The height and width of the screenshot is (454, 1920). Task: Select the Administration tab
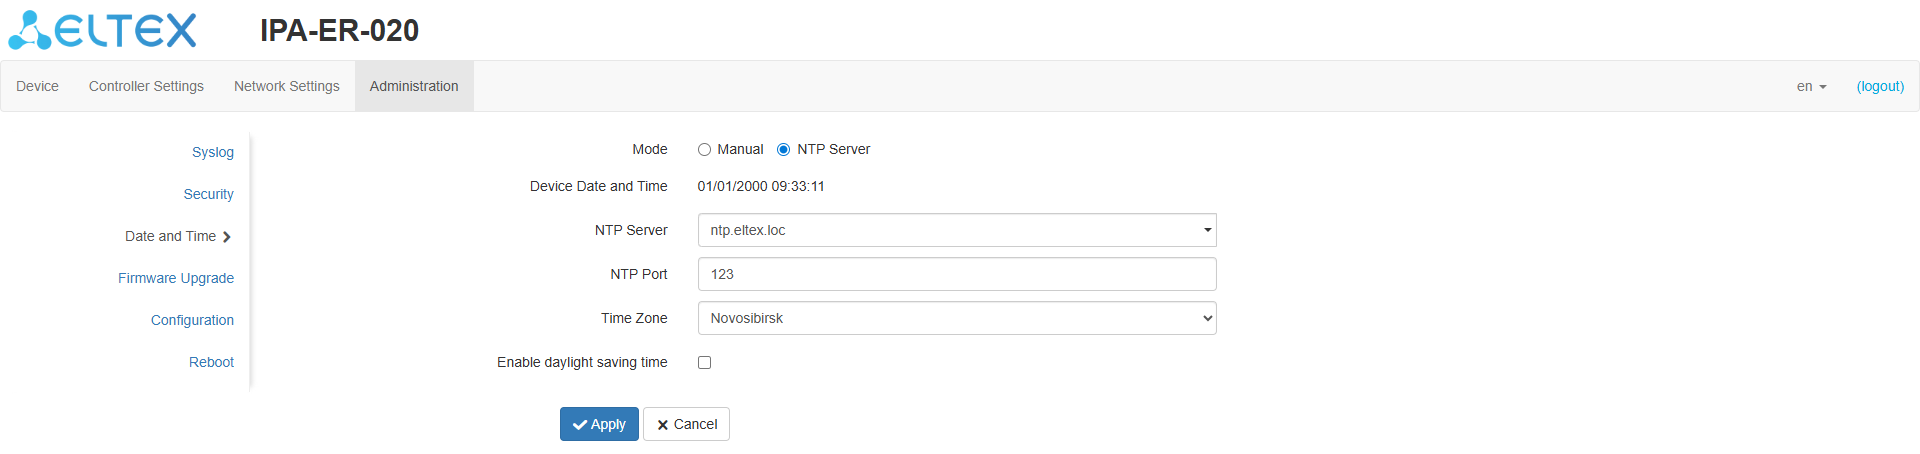point(414,87)
